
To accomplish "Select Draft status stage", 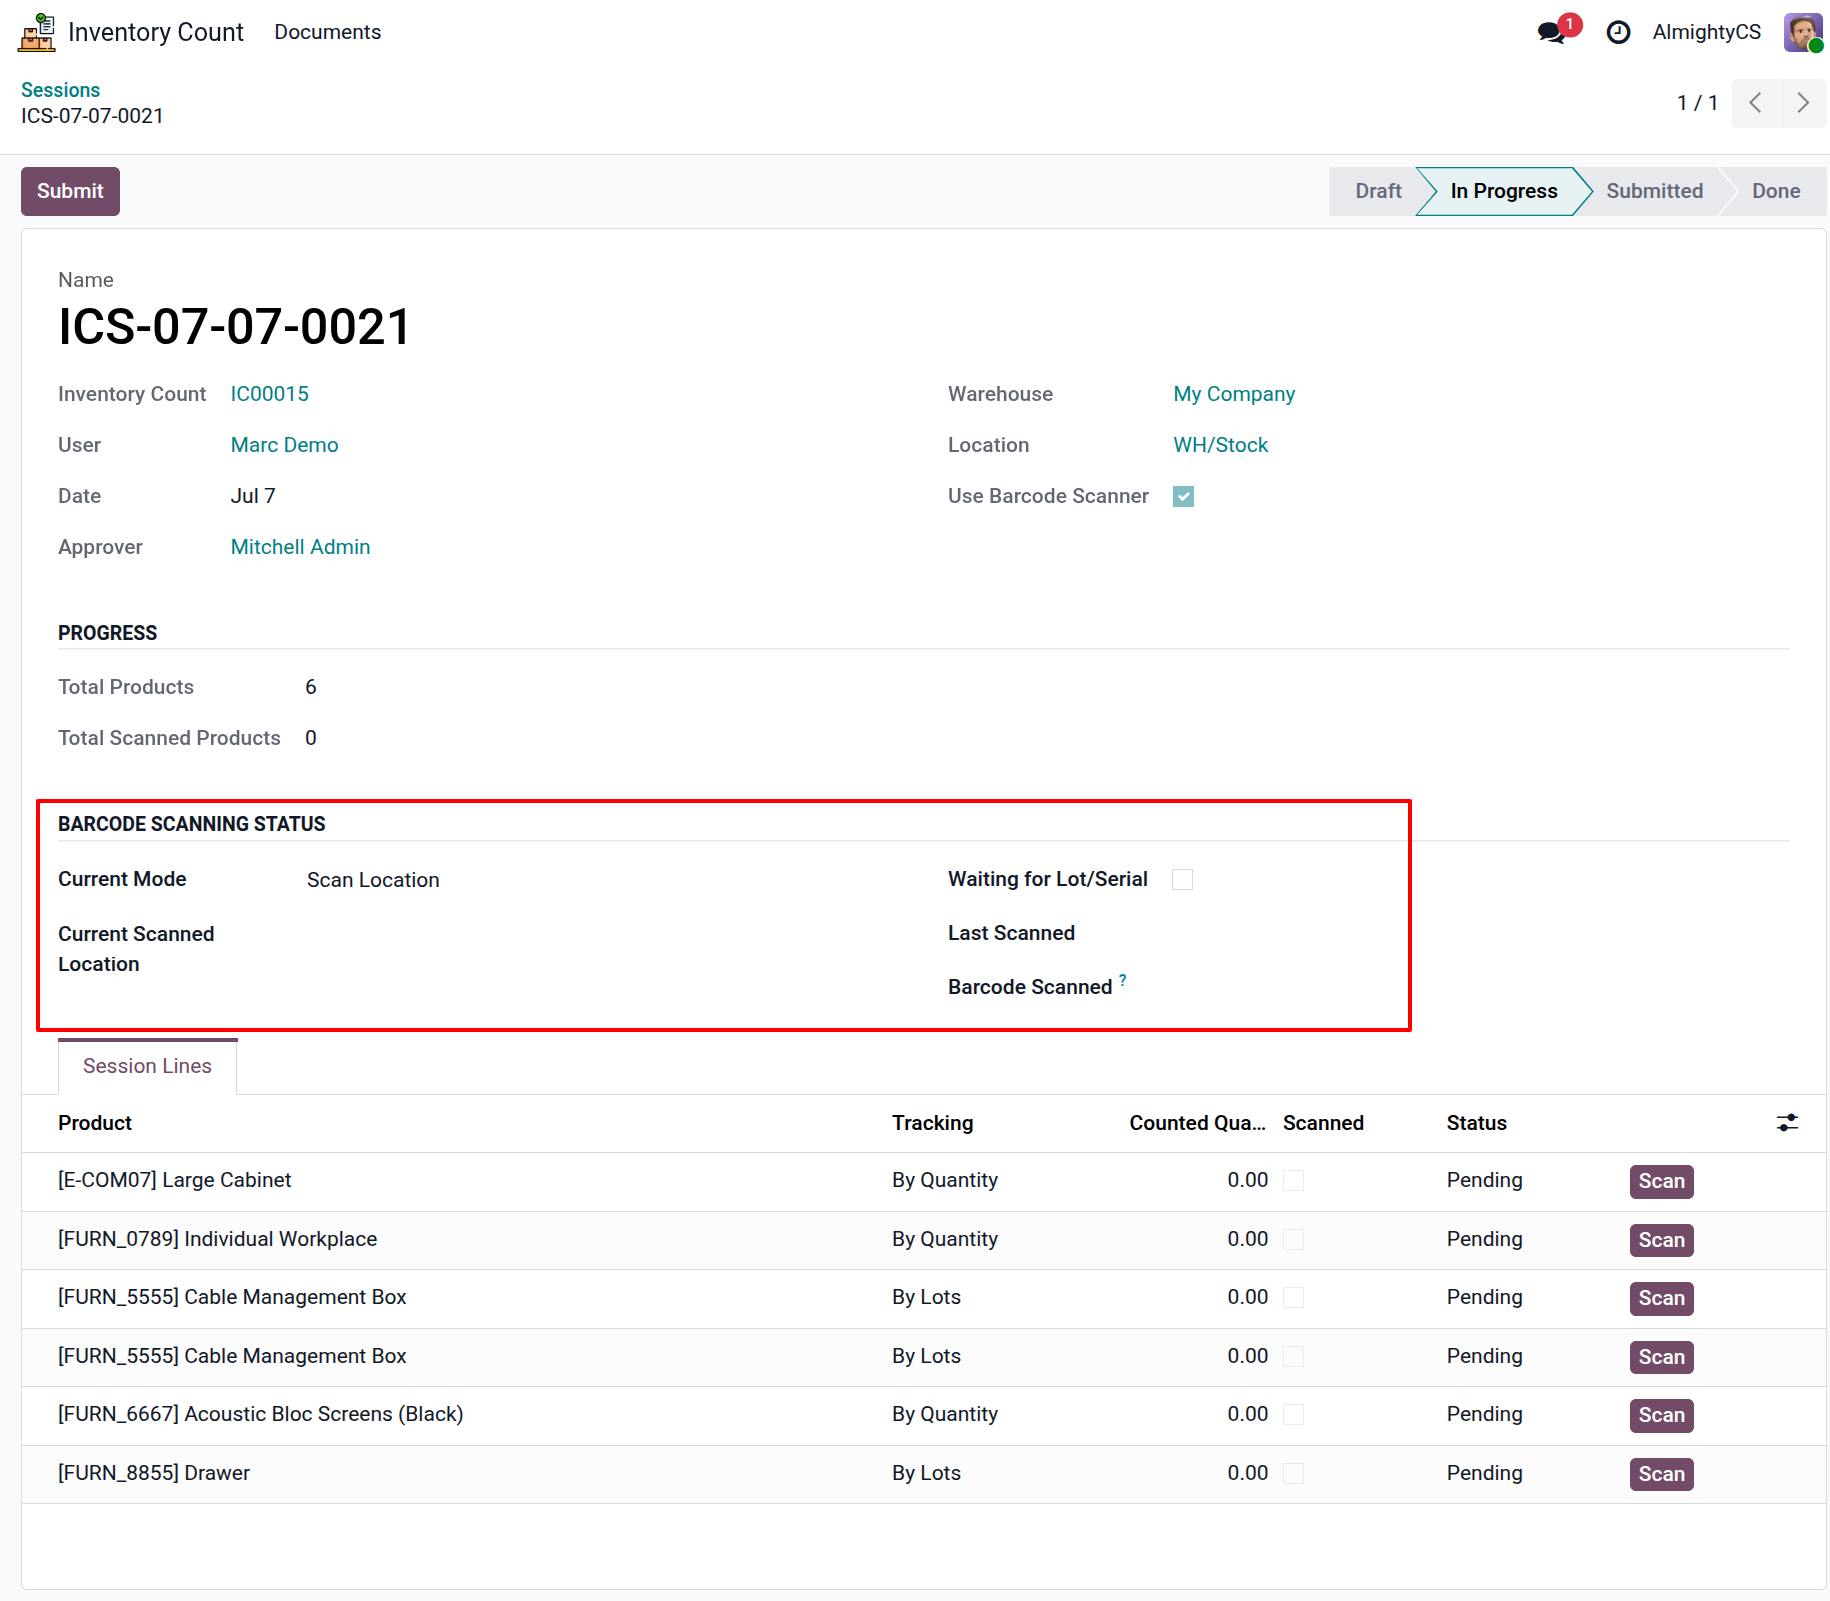I will (1377, 191).
